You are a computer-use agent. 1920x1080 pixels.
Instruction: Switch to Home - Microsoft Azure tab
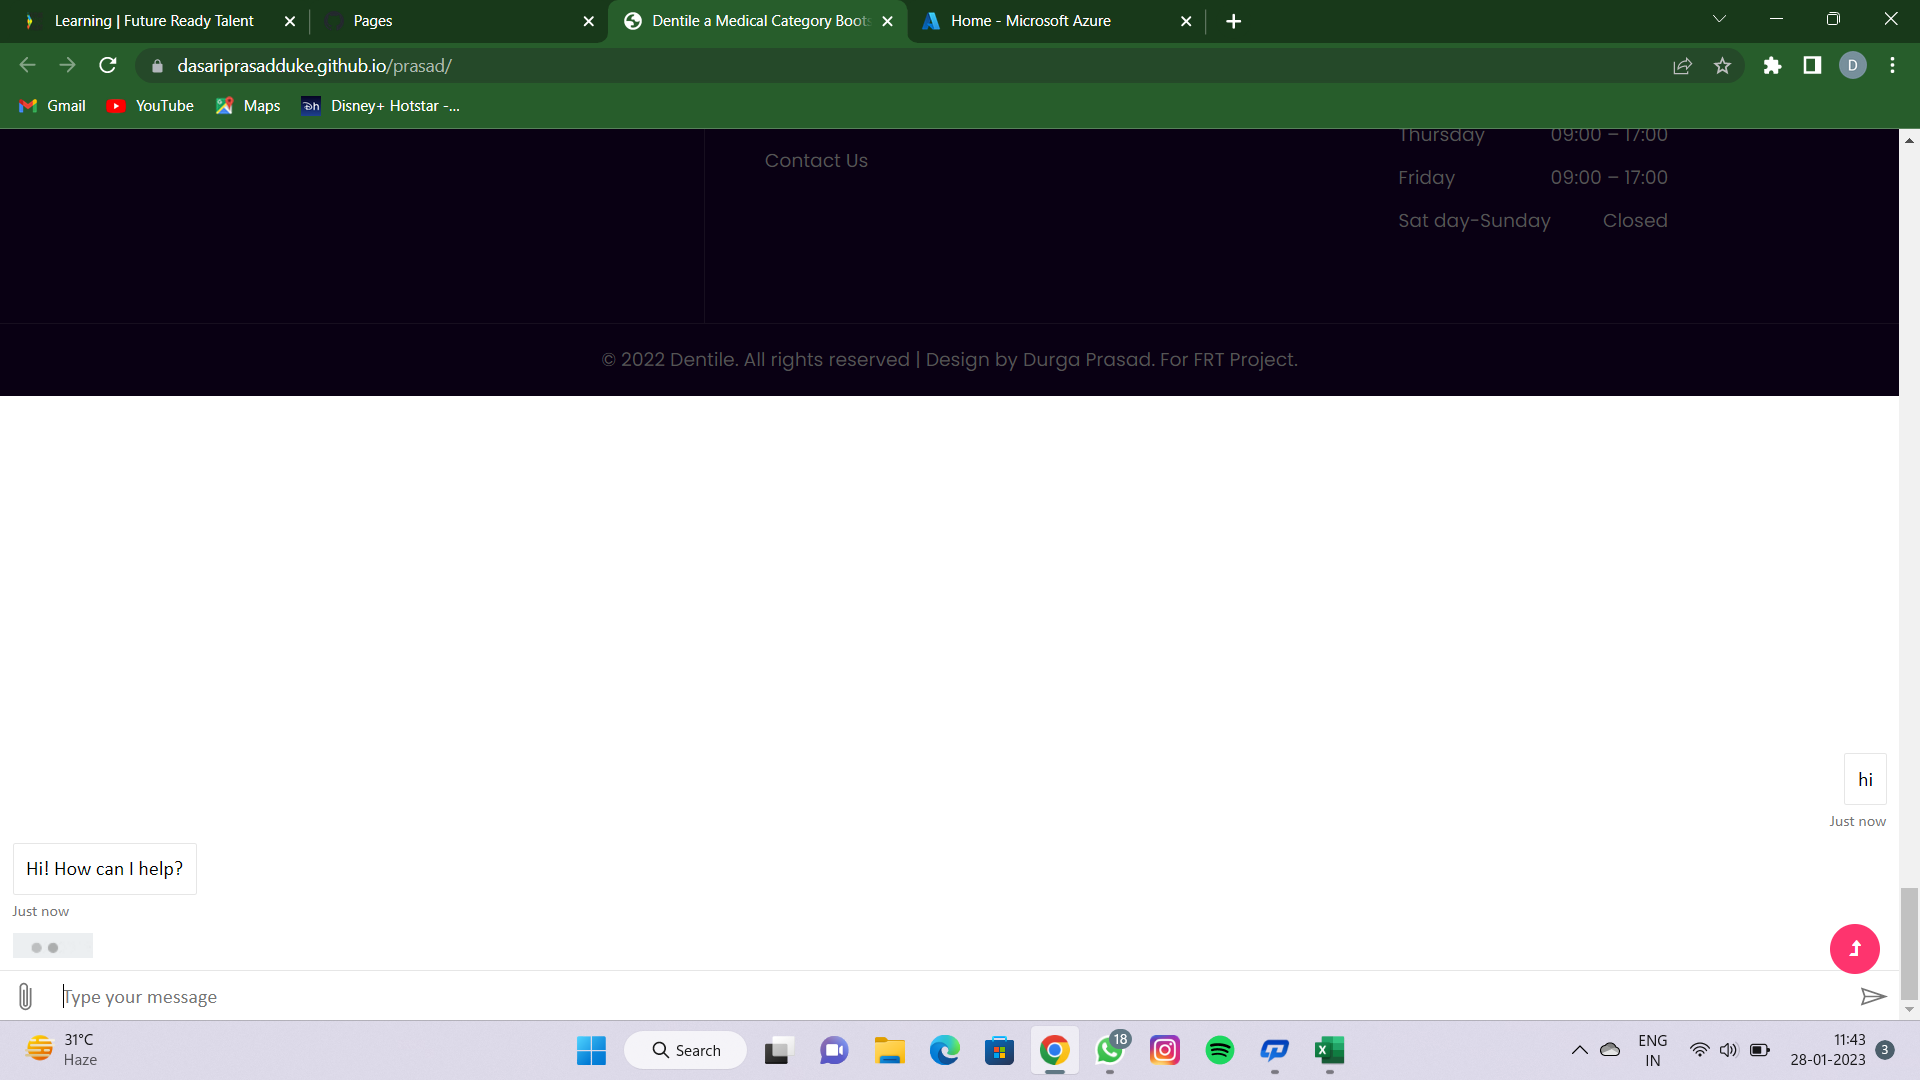pos(1056,21)
